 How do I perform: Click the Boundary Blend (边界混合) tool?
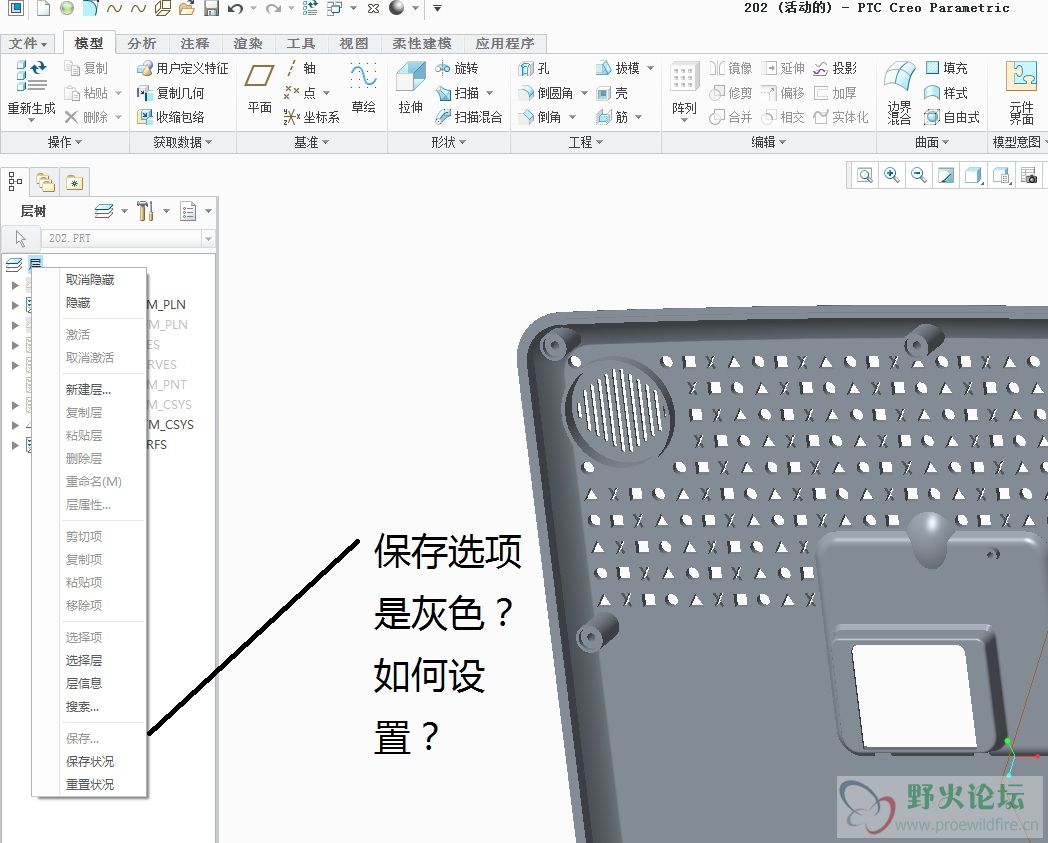(899, 92)
